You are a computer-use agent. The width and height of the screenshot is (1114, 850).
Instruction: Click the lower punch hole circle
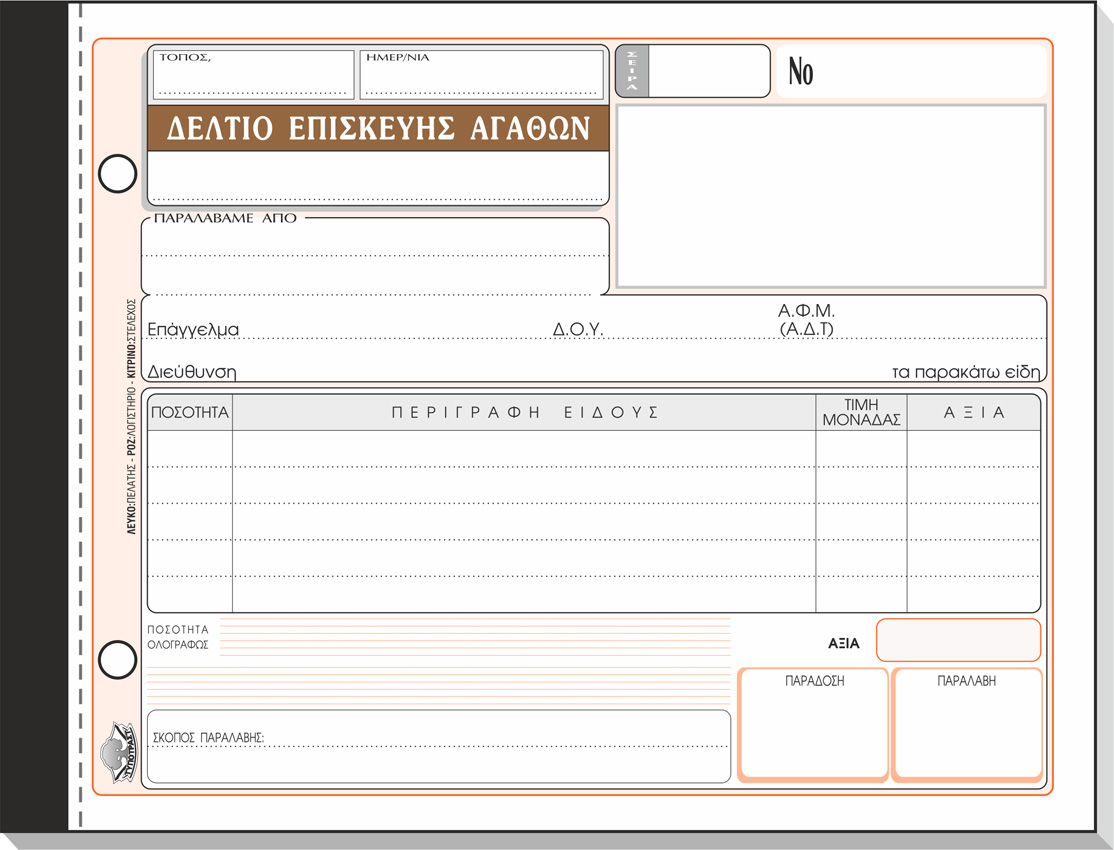118,660
